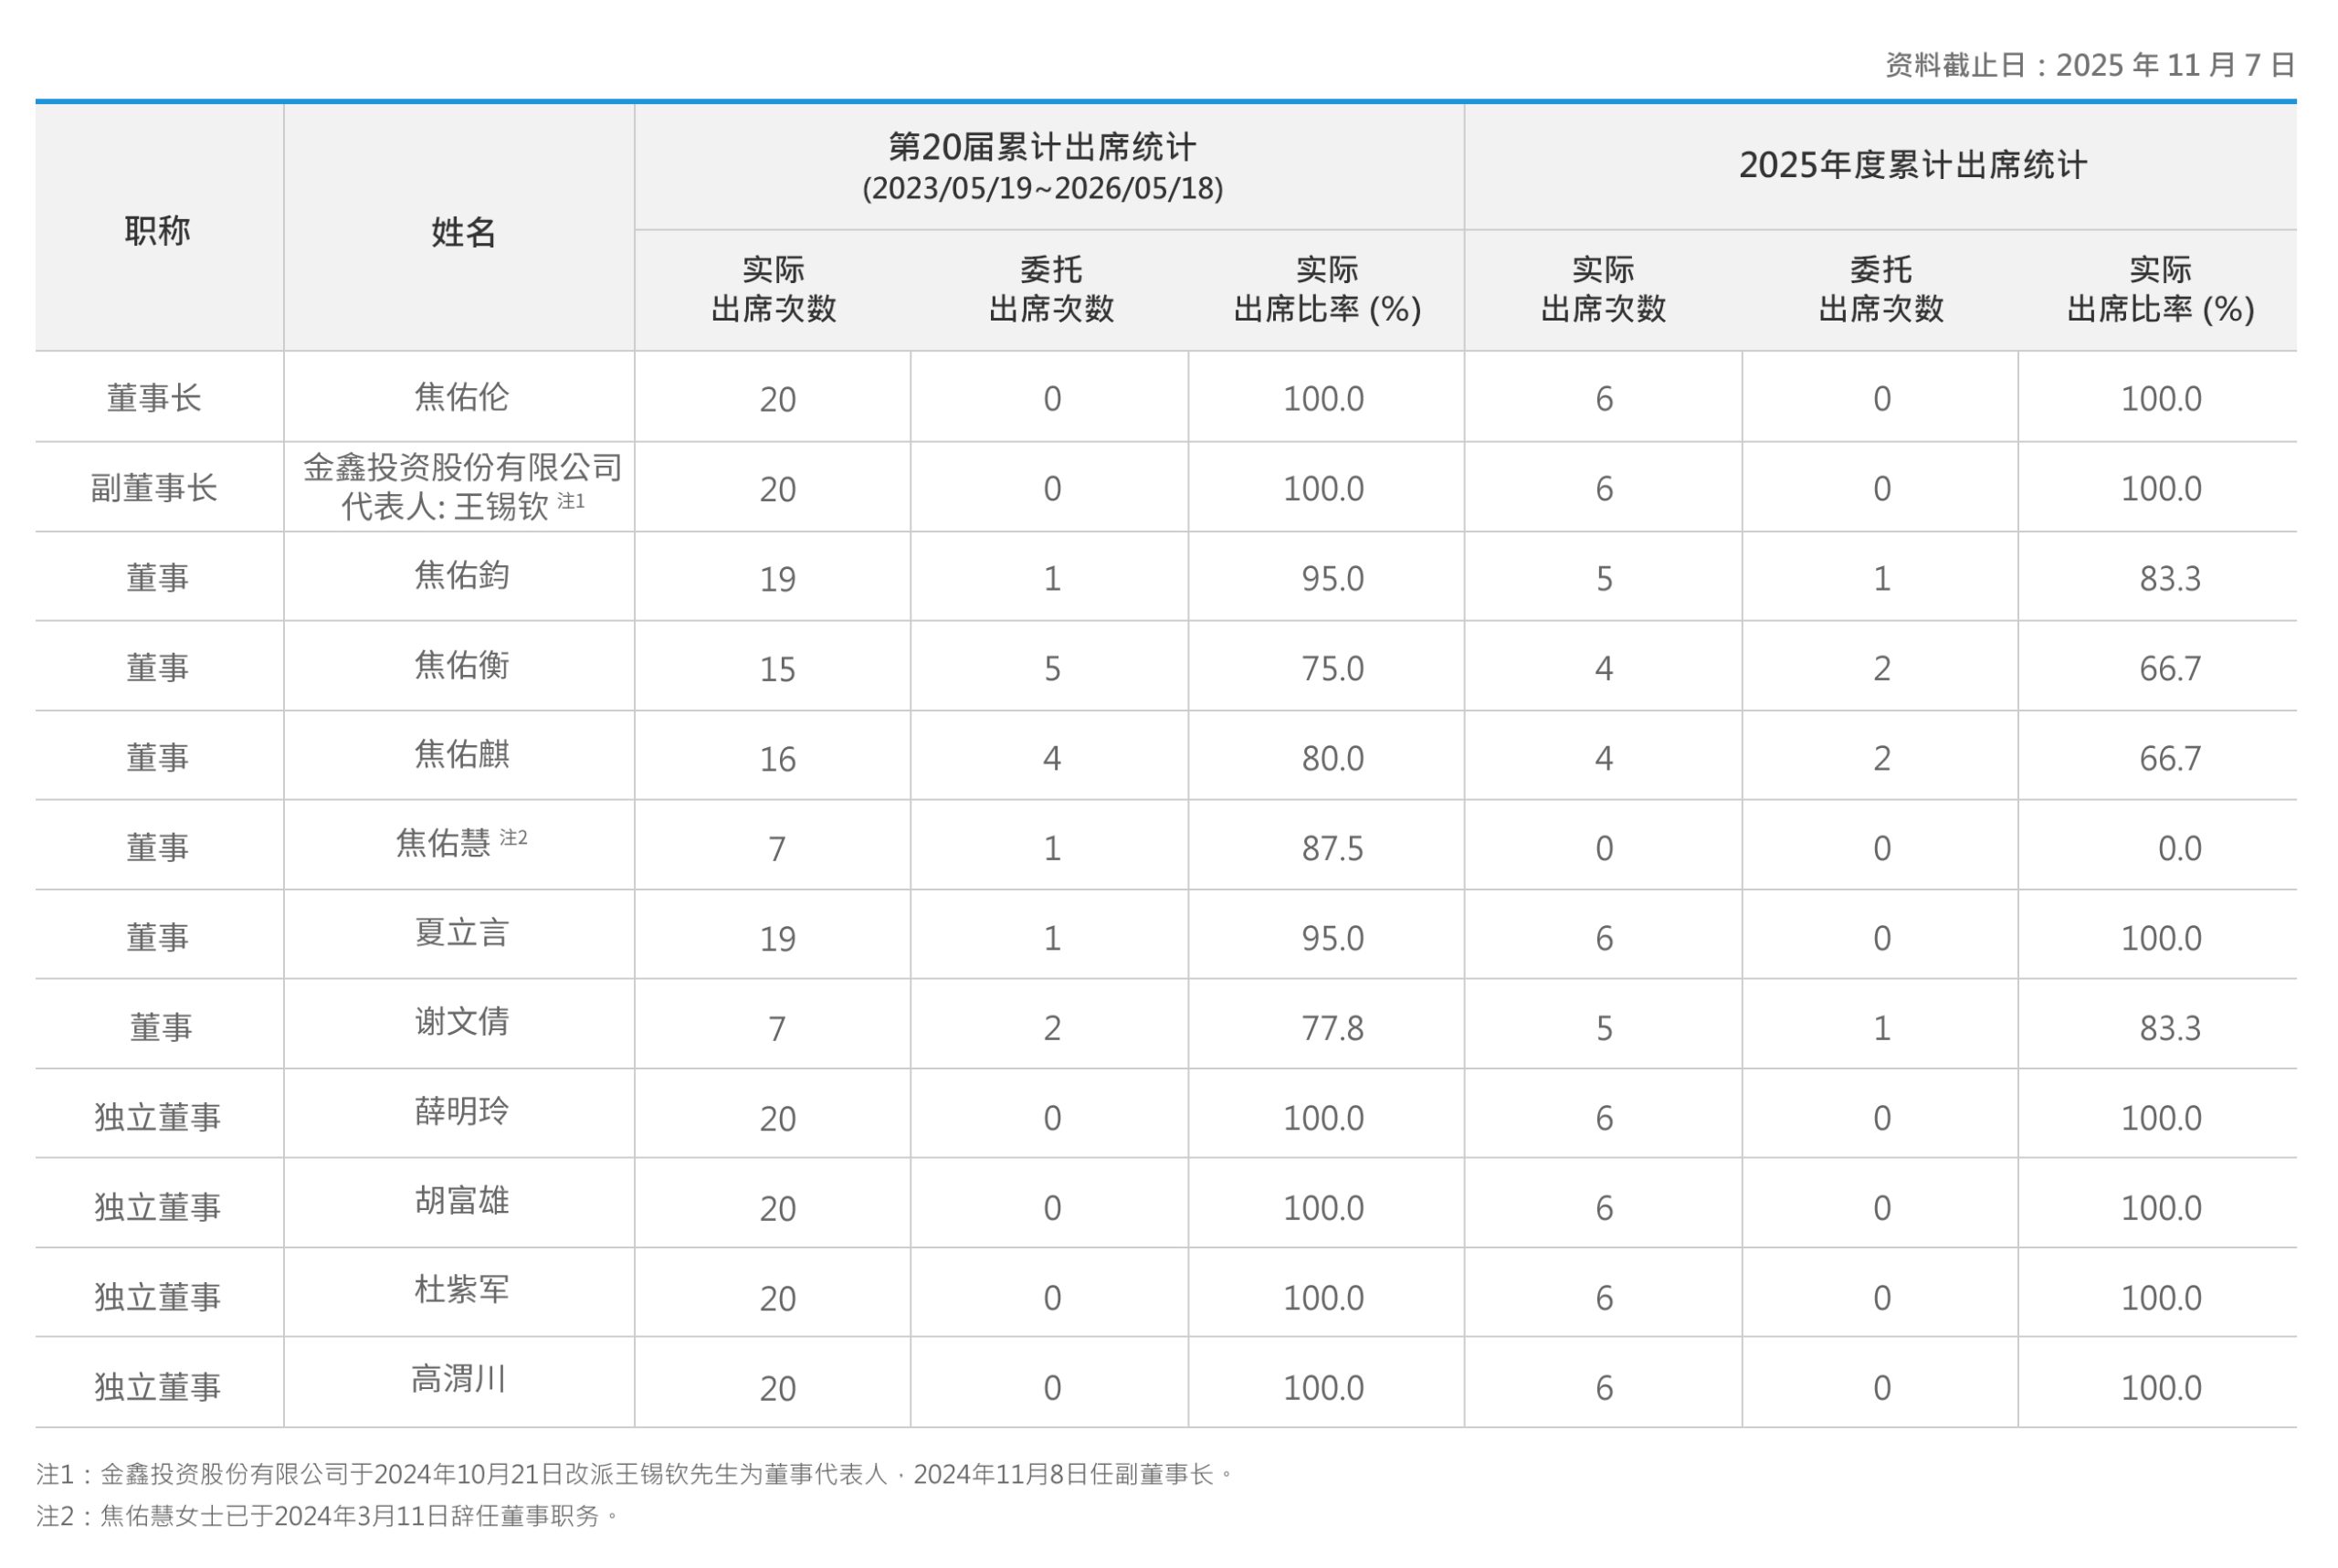
Task: Click the 姓名 column header
Action: point(463,232)
